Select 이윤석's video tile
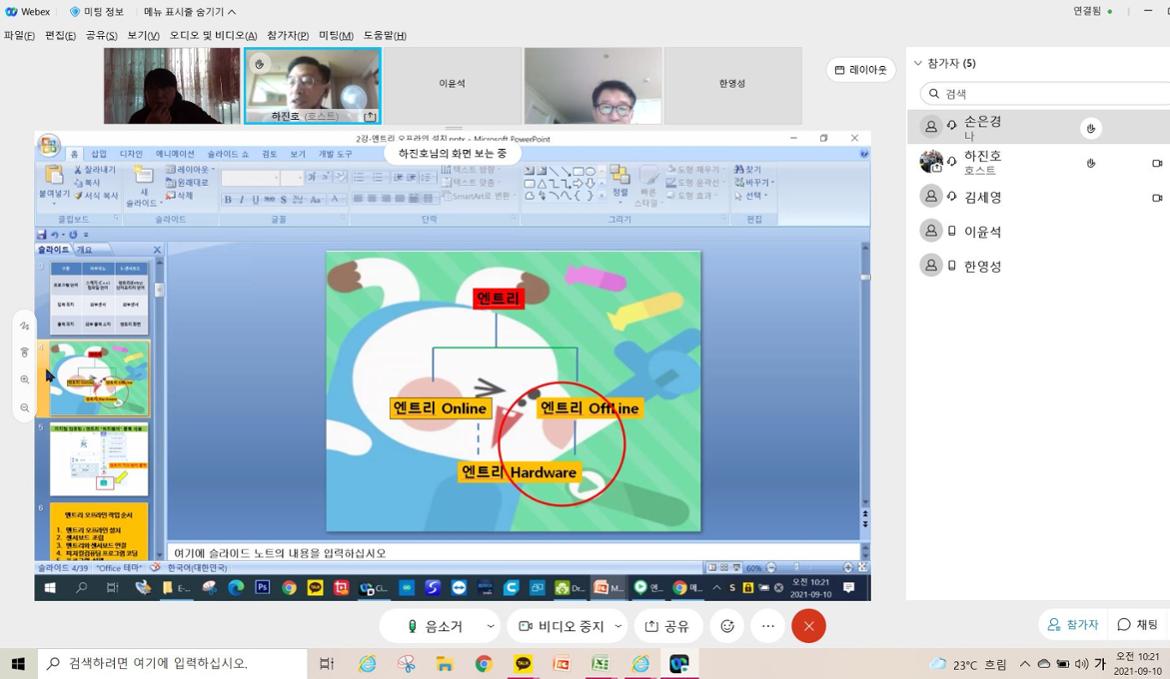The height and width of the screenshot is (679, 1170). click(452, 85)
